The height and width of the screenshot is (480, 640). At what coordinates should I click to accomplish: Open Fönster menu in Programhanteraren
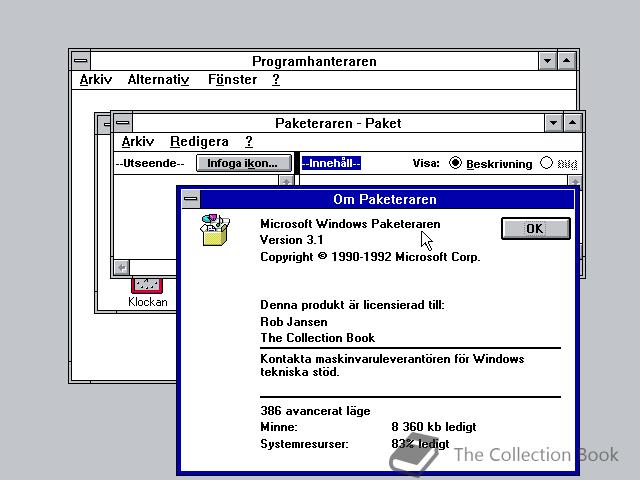tap(233, 79)
